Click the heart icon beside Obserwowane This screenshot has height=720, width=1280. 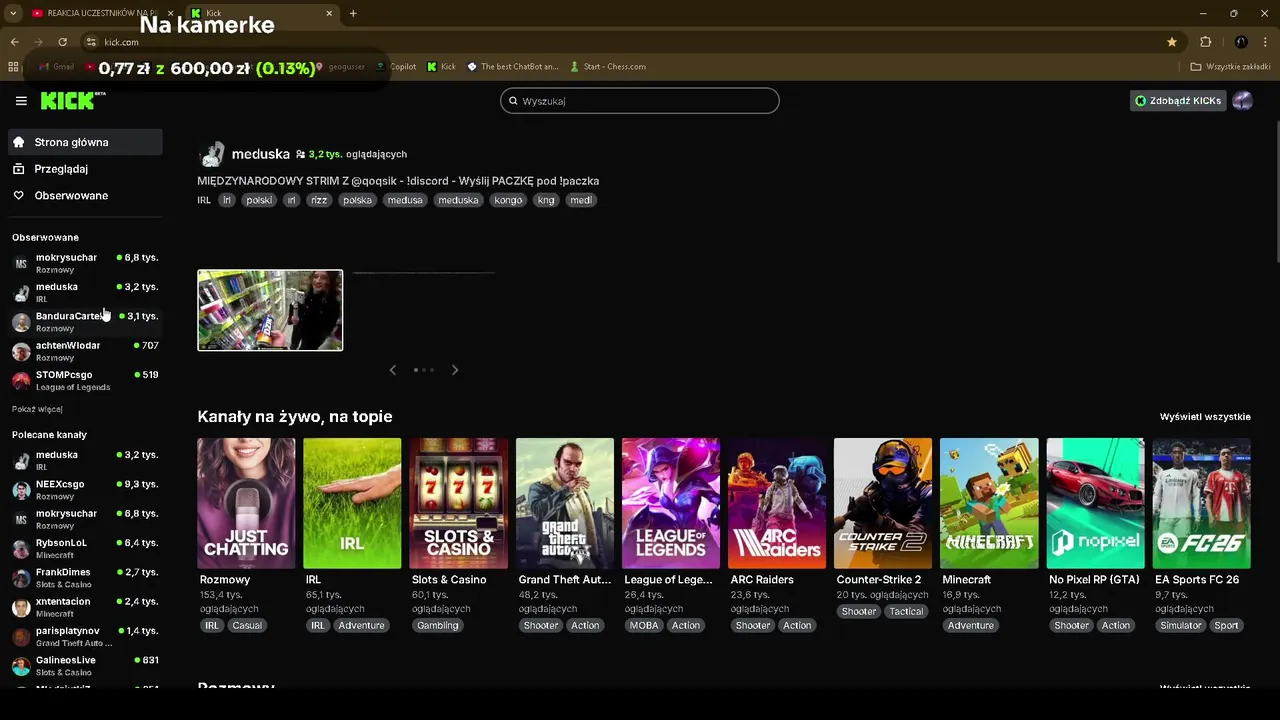[18, 196]
